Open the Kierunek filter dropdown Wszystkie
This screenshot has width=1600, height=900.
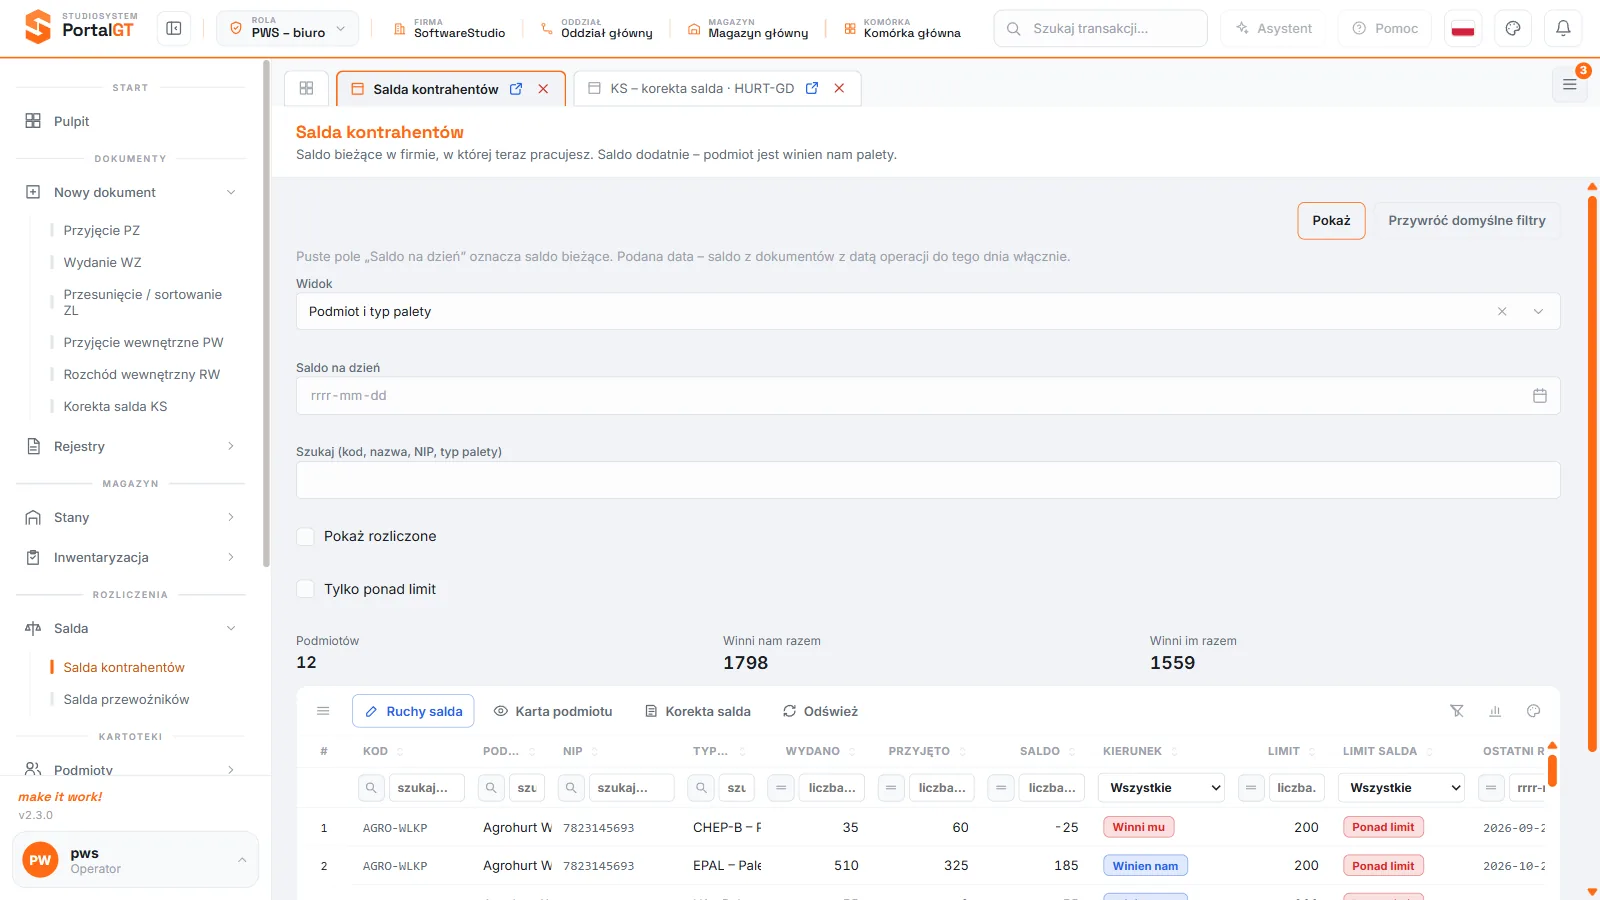click(x=1162, y=788)
